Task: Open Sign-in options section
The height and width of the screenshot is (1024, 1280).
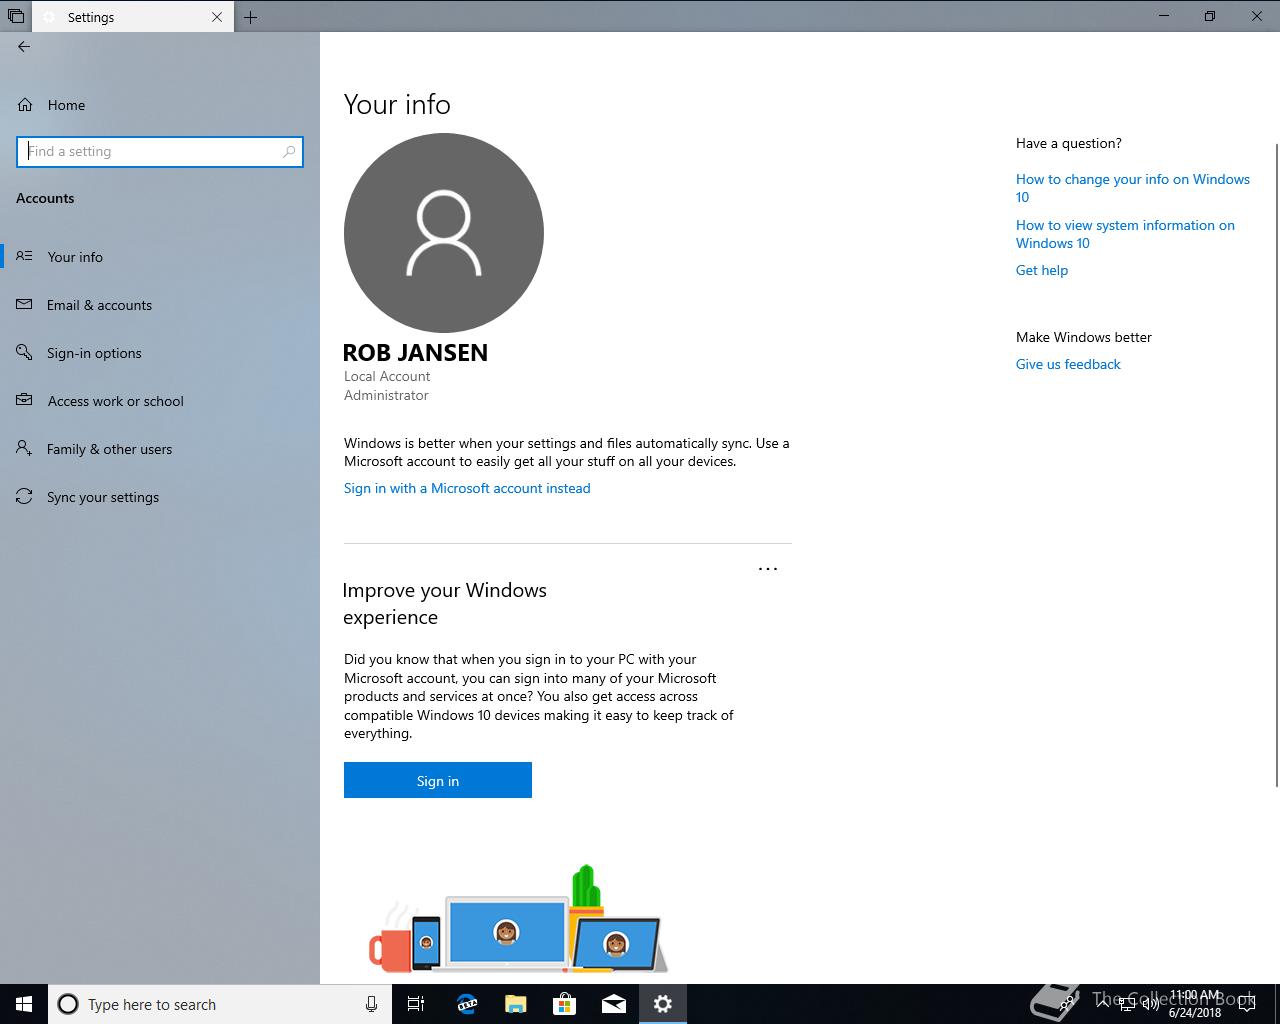Action: coord(160,353)
